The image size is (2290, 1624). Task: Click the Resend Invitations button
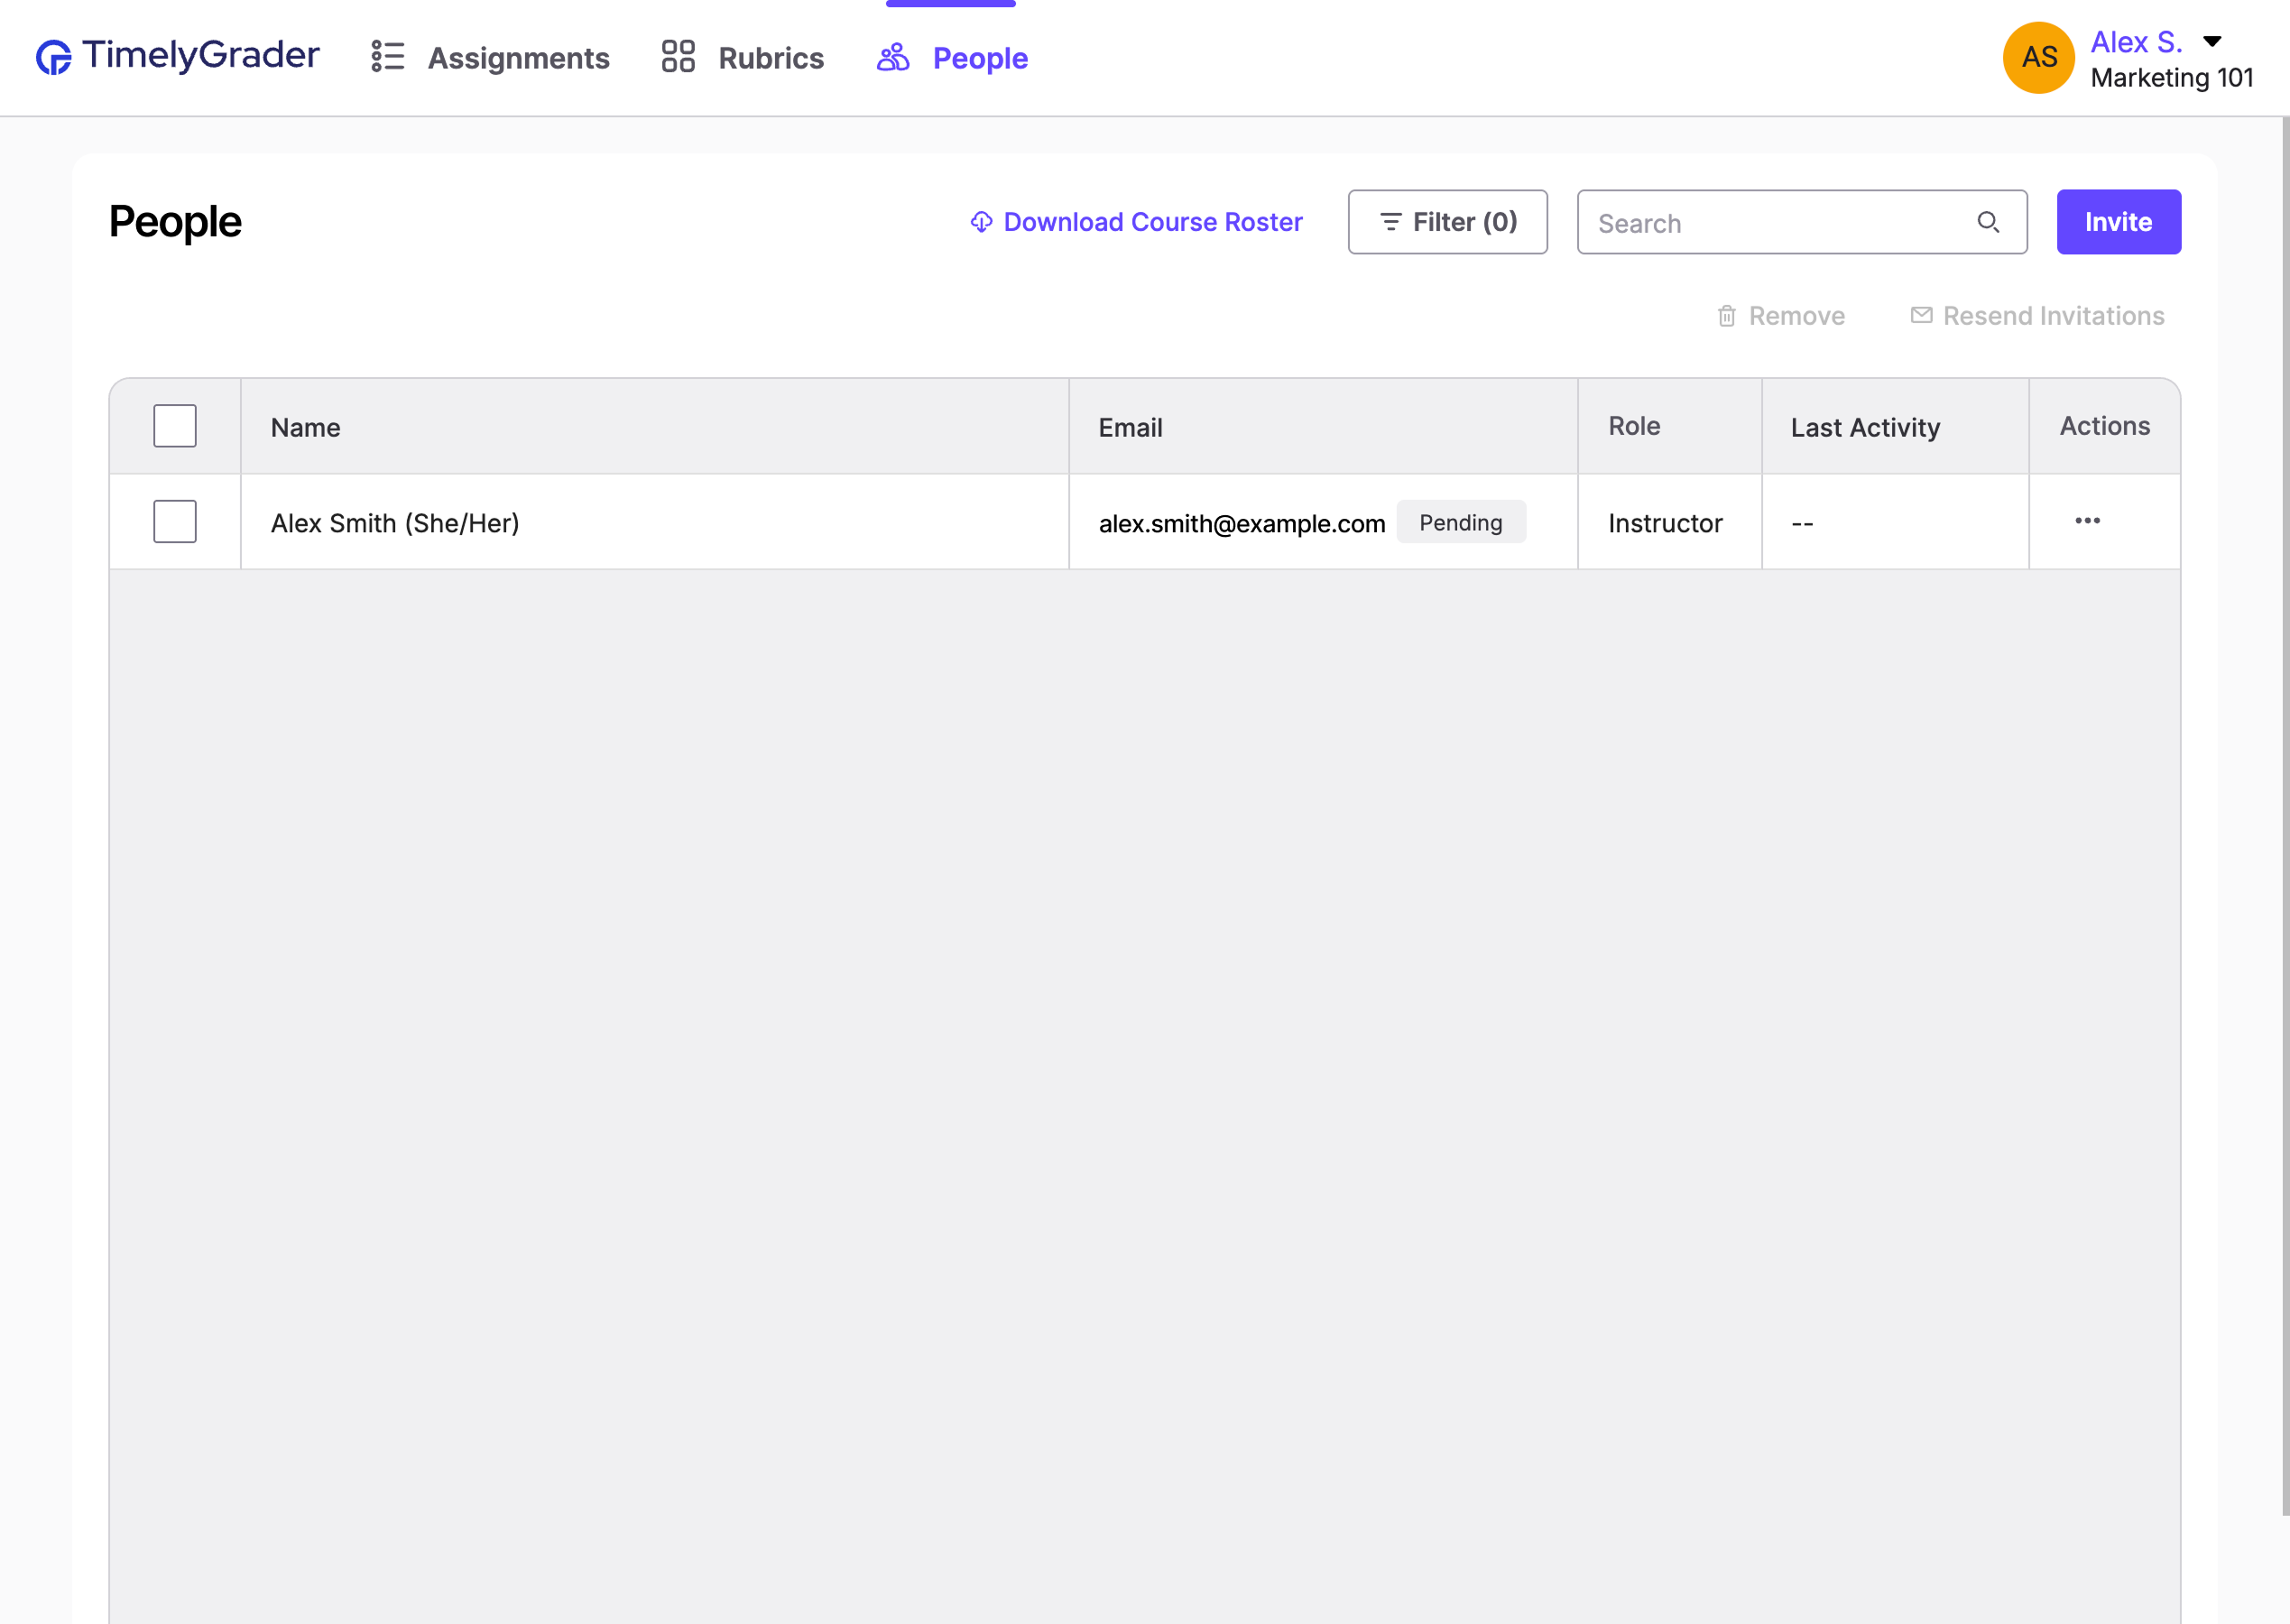[x=2052, y=316]
